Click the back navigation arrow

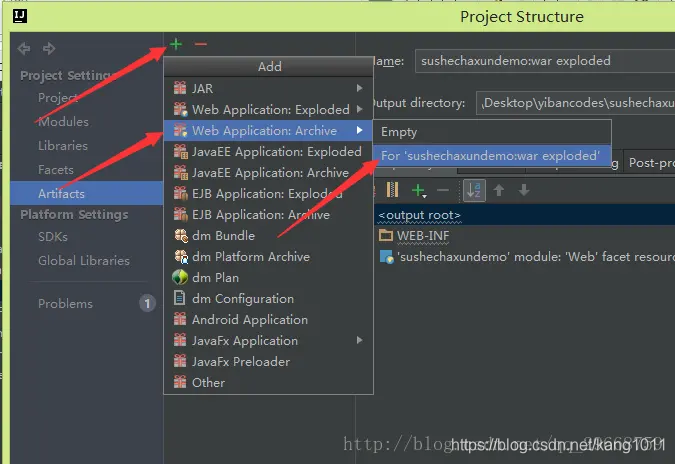point(24,48)
